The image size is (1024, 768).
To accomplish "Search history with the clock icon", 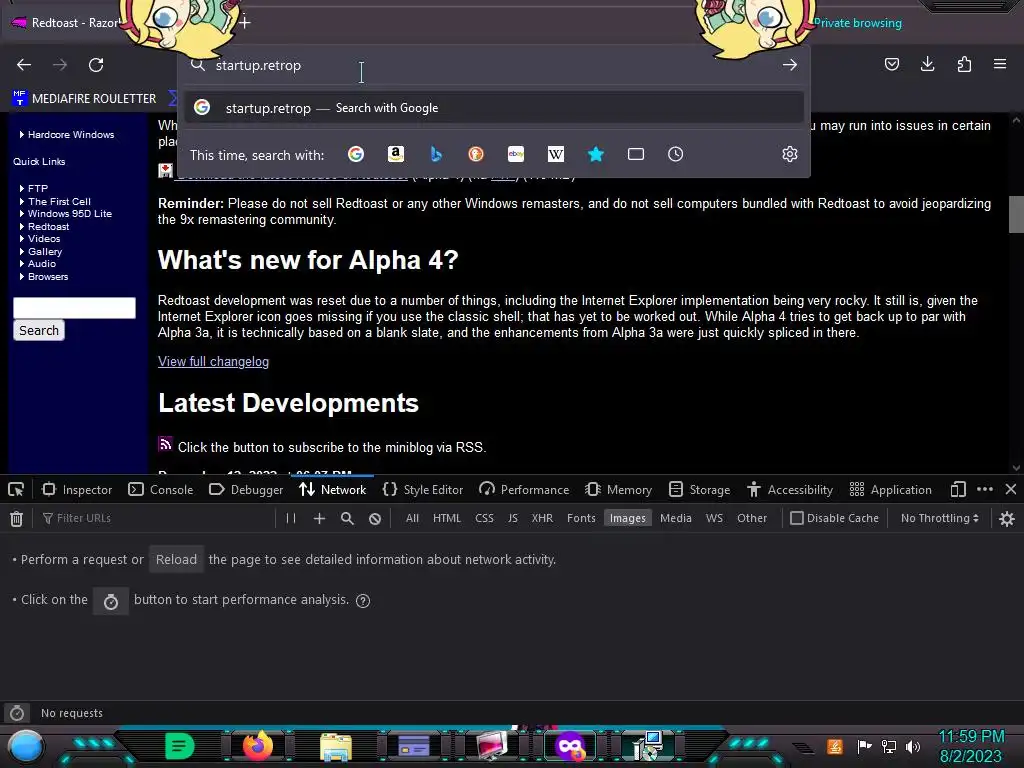I will [x=675, y=154].
